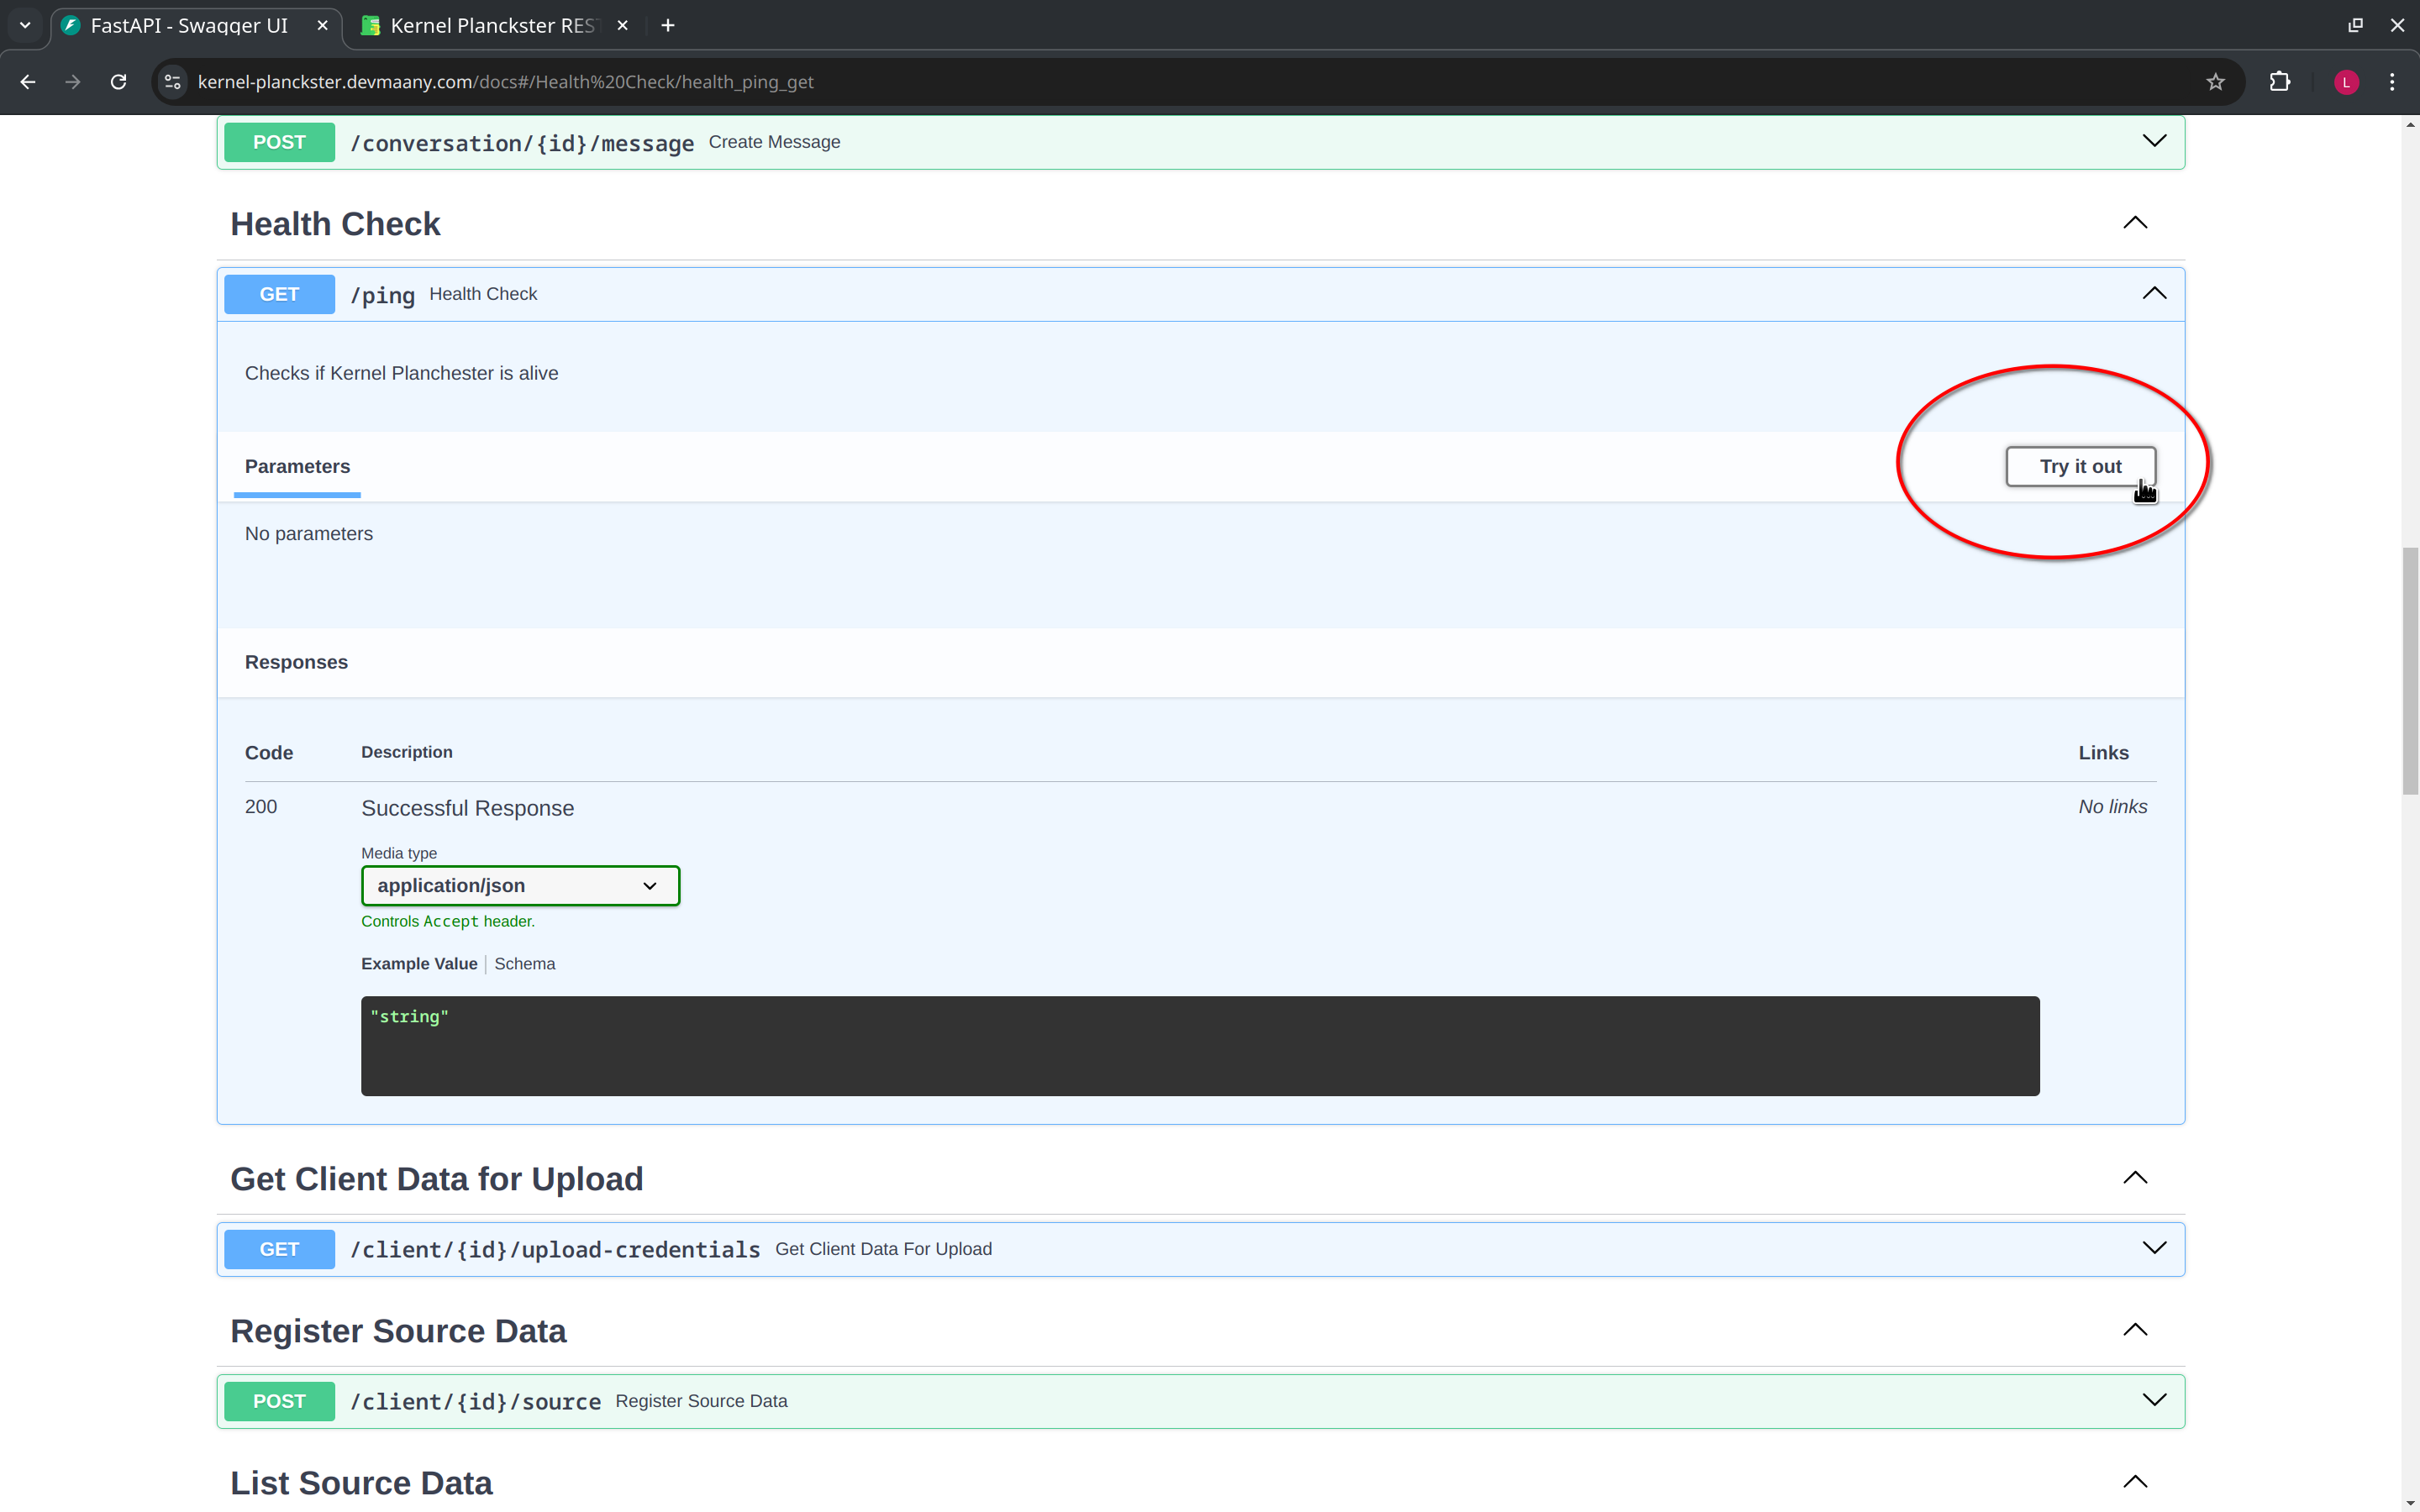Image resolution: width=2420 pixels, height=1512 pixels.
Task: Click the 200 response code
Action: coord(261,807)
